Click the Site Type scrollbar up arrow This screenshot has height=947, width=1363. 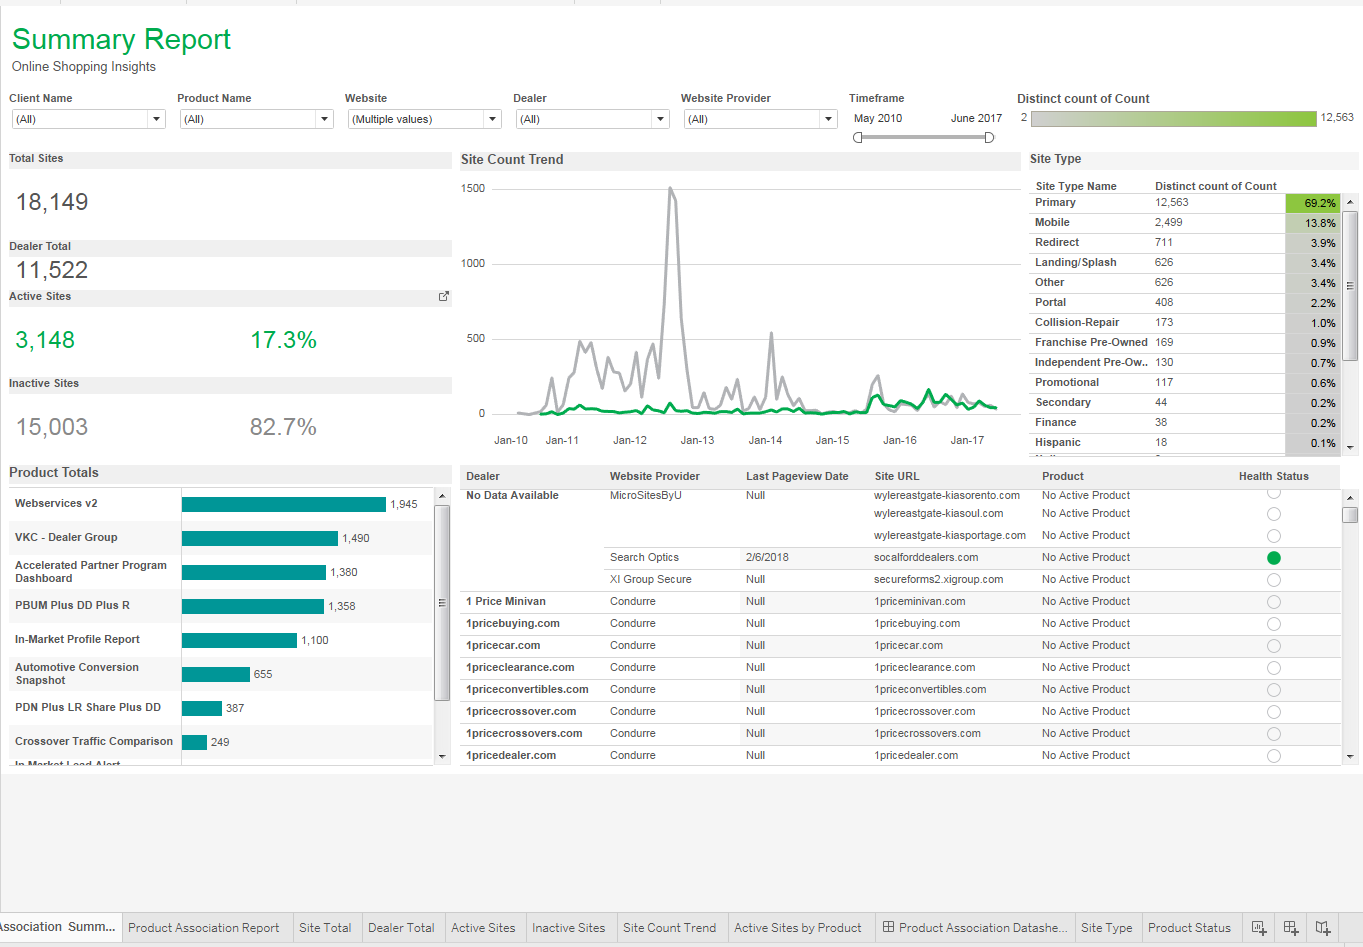[x=1350, y=202]
